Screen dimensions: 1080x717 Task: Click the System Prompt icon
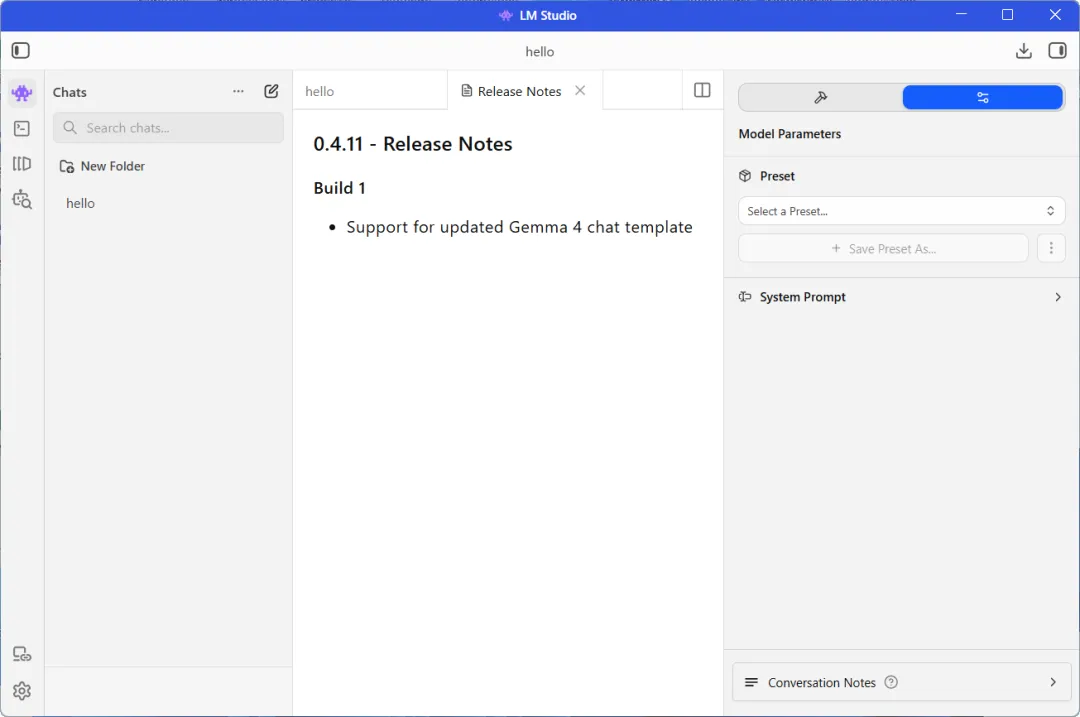(x=745, y=297)
